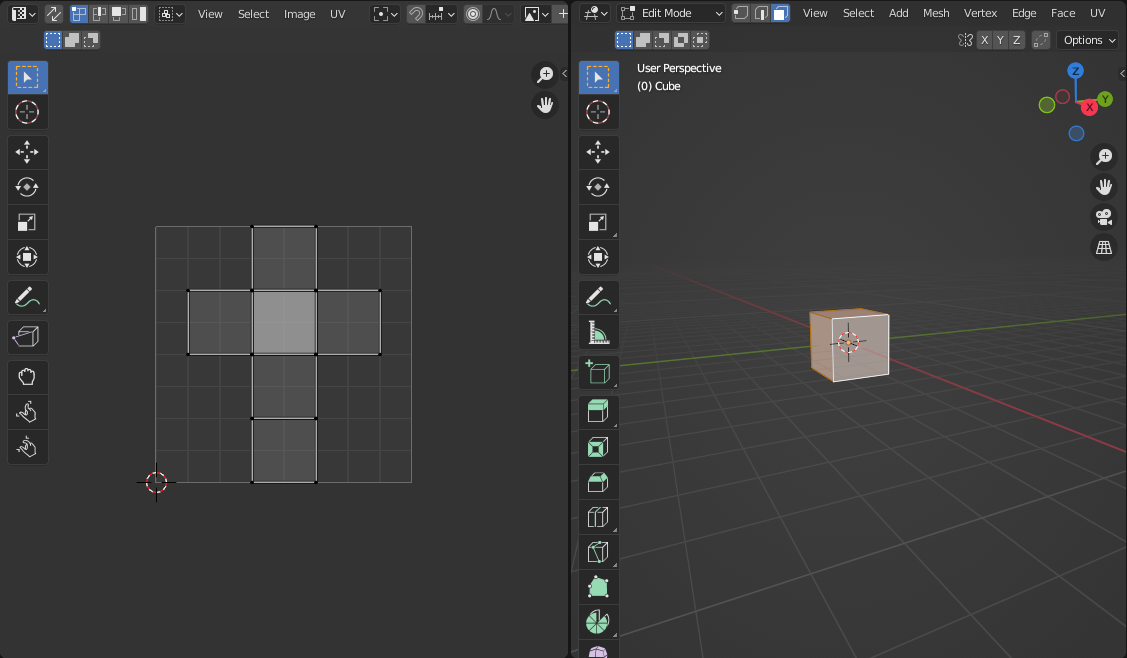Viewport: 1127px width, 658px height.
Task: Expand the Options dropdown
Action: [1089, 40]
